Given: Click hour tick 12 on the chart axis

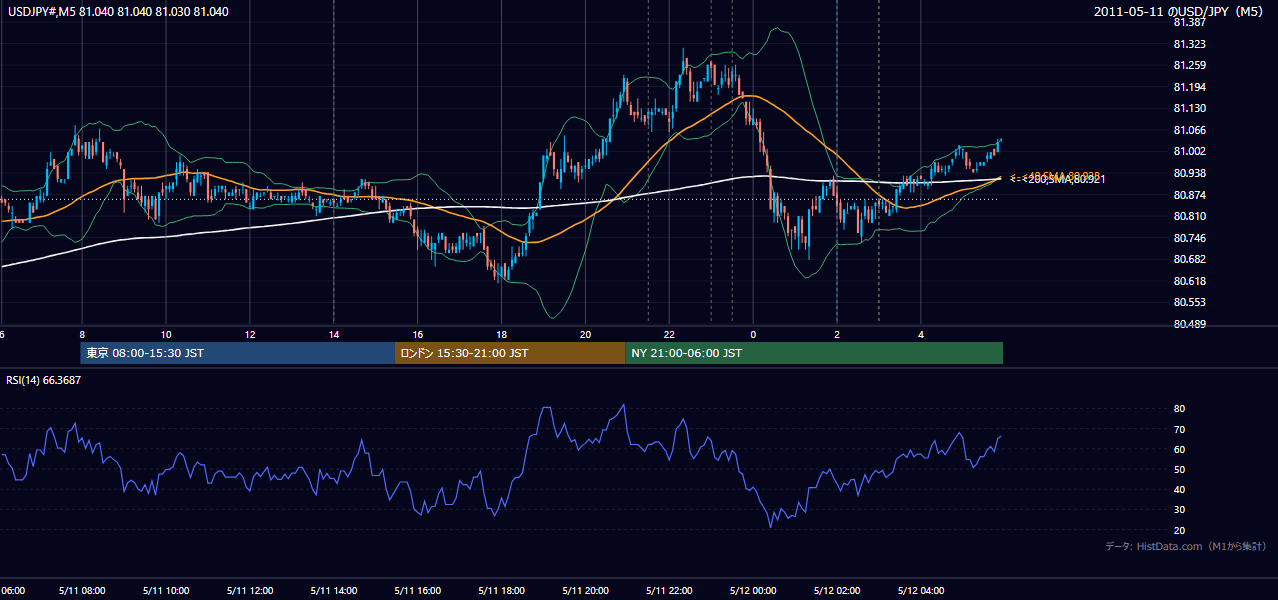Looking at the screenshot, I should [x=250, y=334].
